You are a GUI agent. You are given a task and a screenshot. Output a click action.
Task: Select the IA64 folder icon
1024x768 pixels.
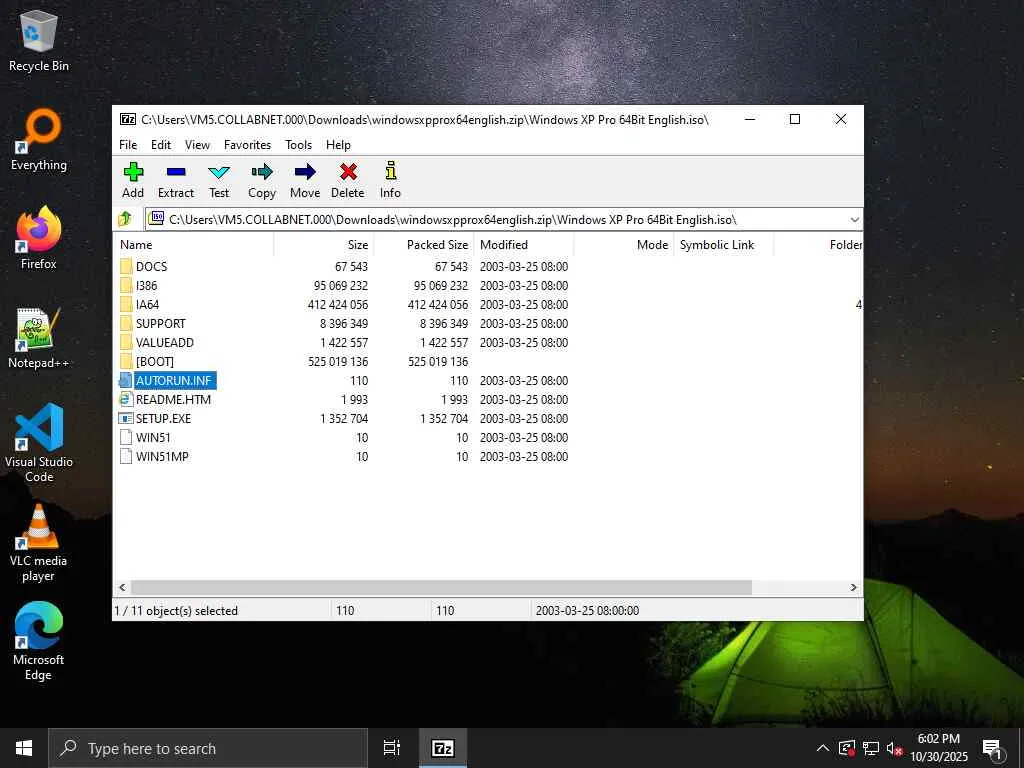[x=126, y=304]
